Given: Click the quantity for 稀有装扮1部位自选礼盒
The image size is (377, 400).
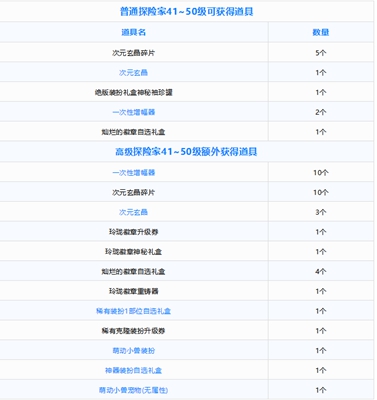Looking at the screenshot, I should [321, 311].
